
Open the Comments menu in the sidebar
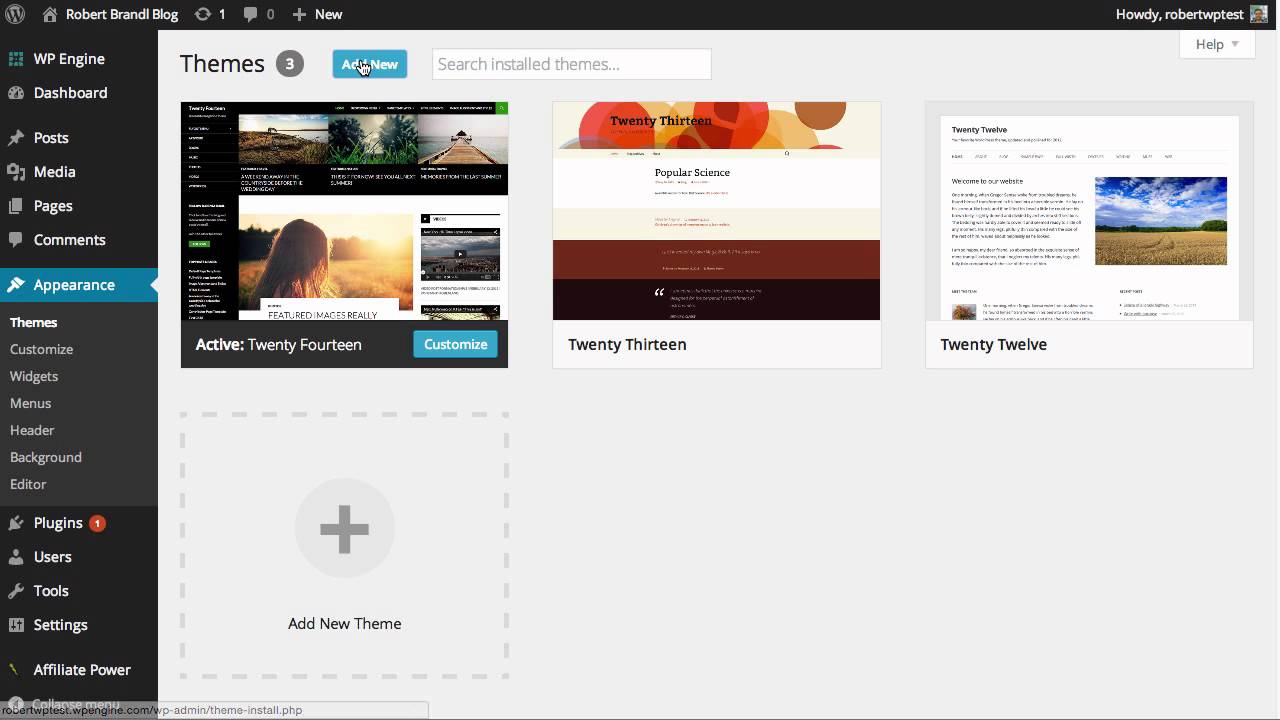point(79,240)
